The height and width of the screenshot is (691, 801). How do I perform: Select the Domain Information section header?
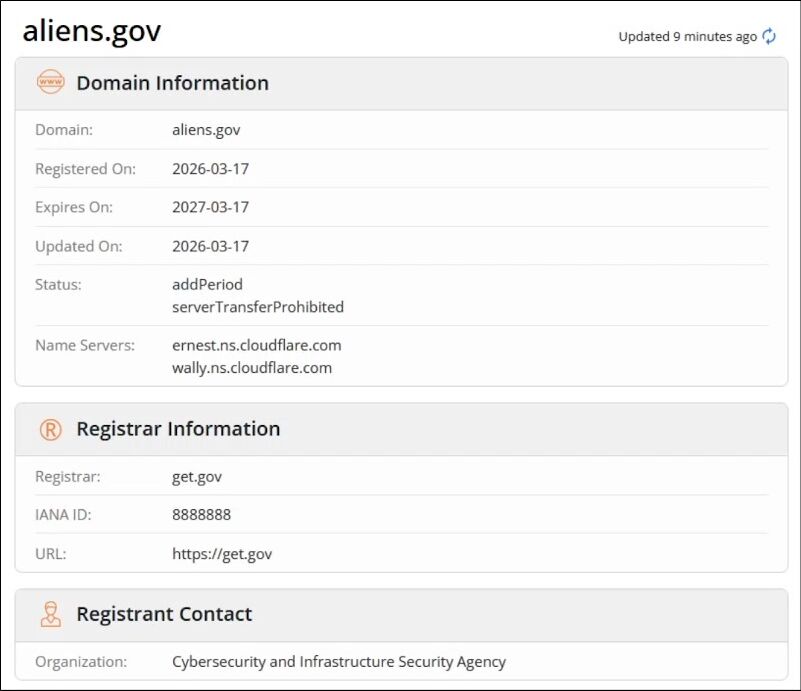tap(172, 83)
